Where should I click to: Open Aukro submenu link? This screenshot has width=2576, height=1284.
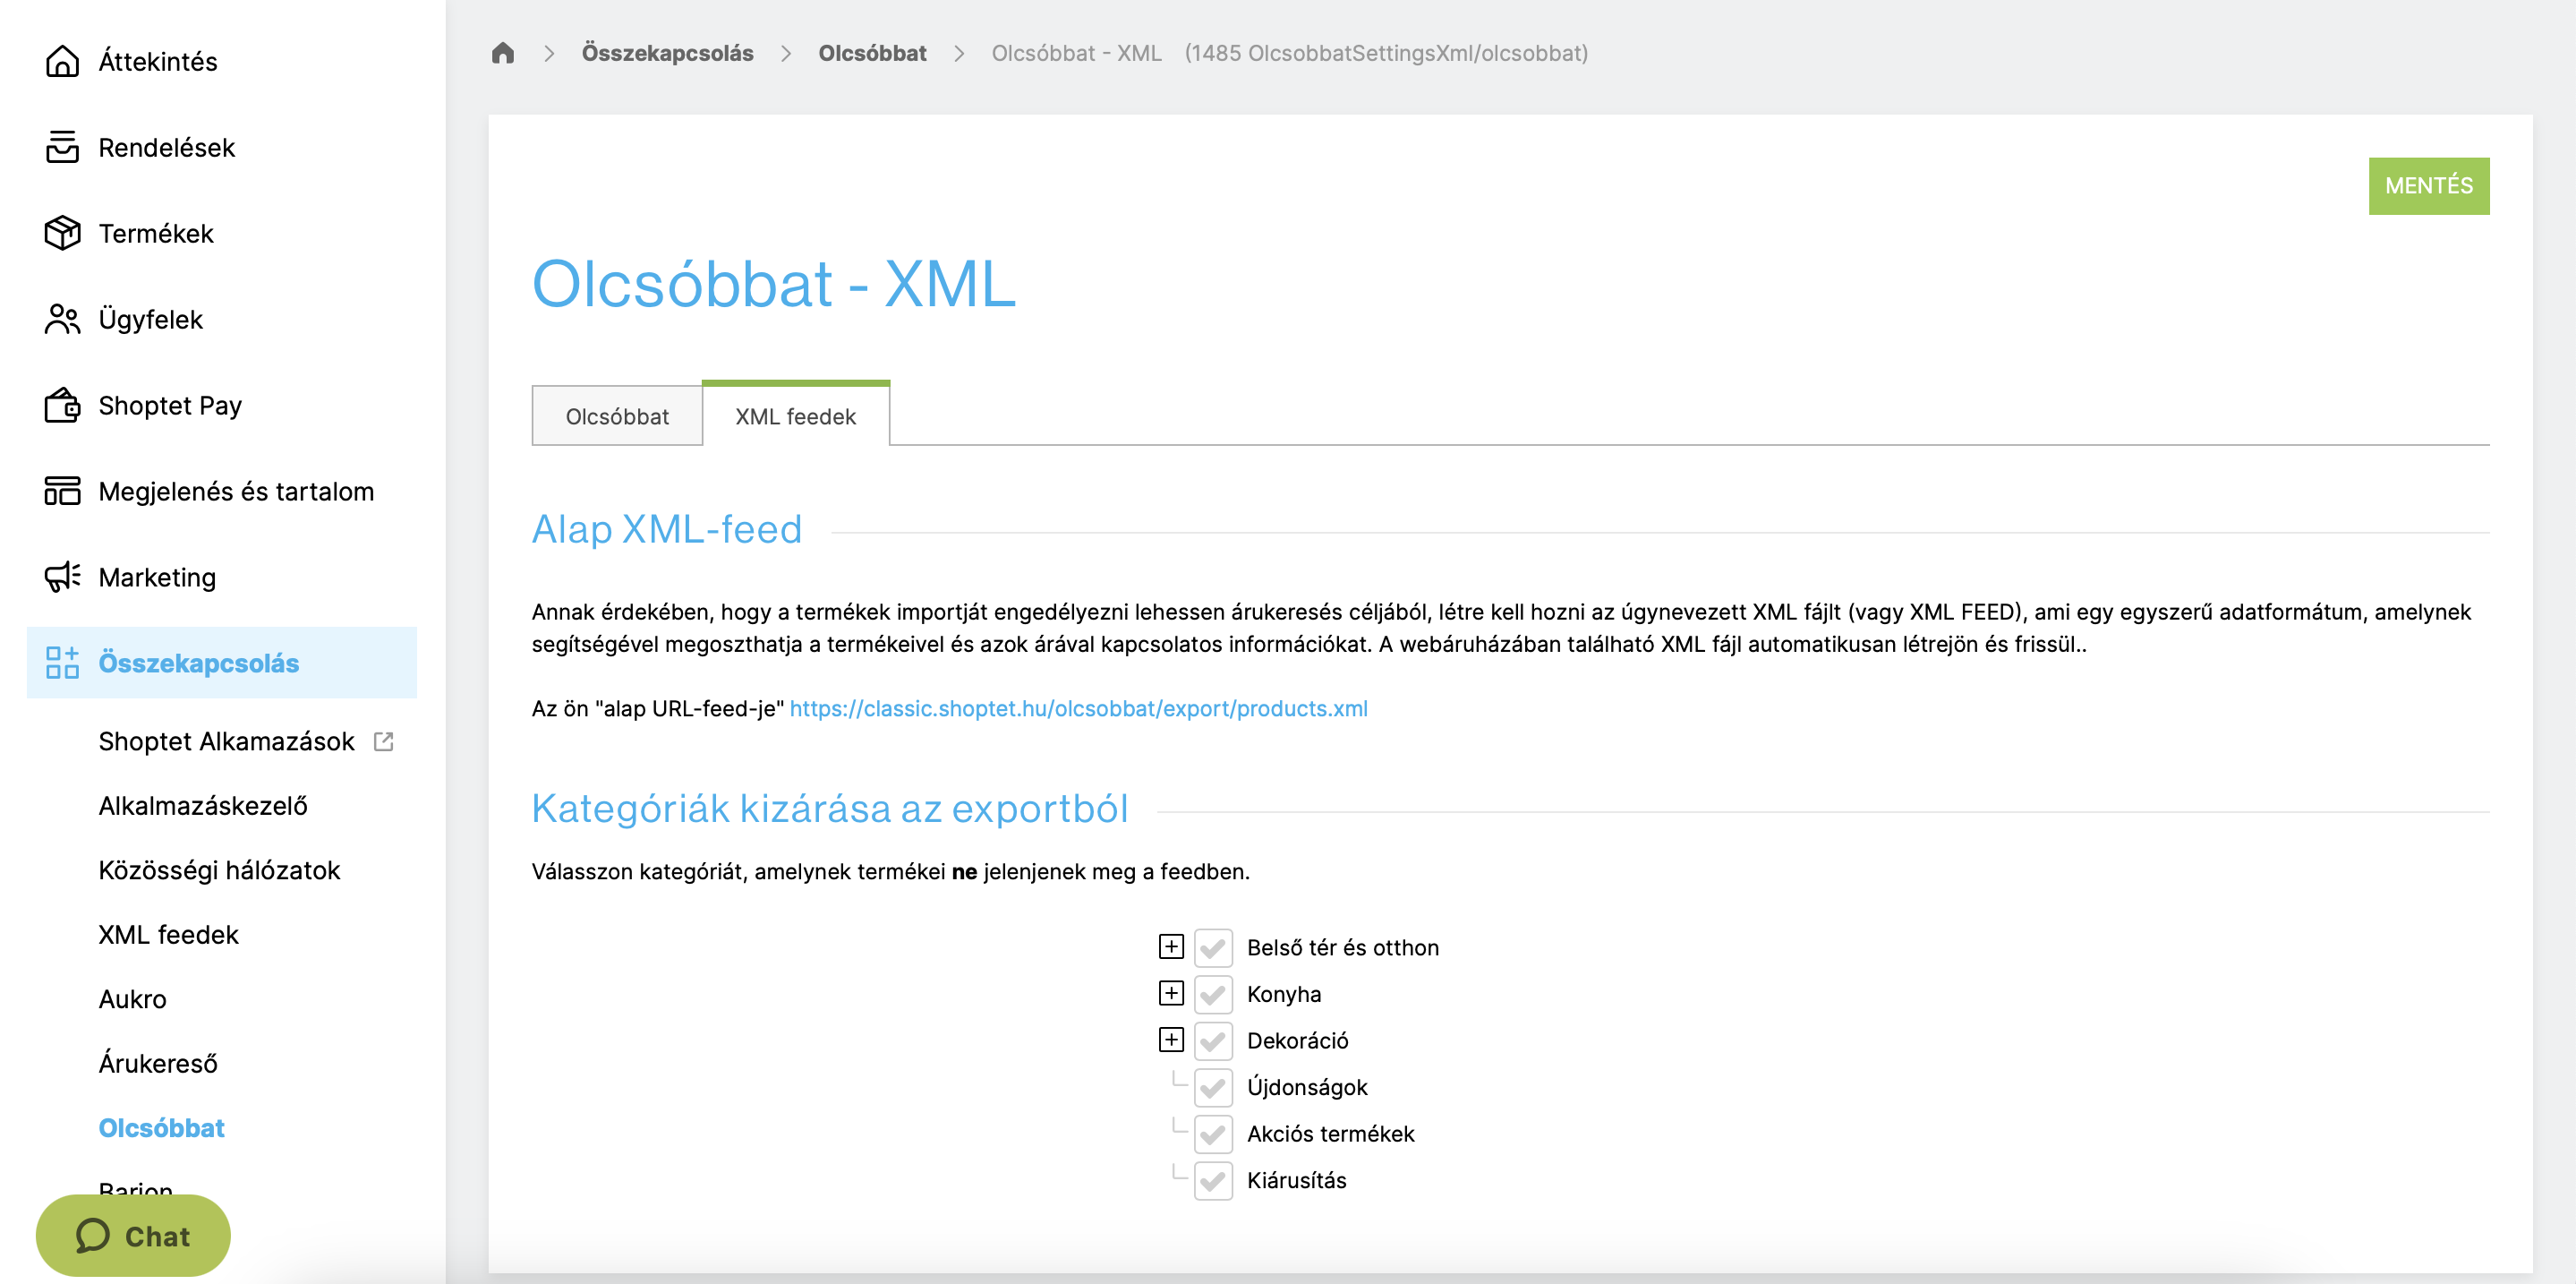pos(132,999)
